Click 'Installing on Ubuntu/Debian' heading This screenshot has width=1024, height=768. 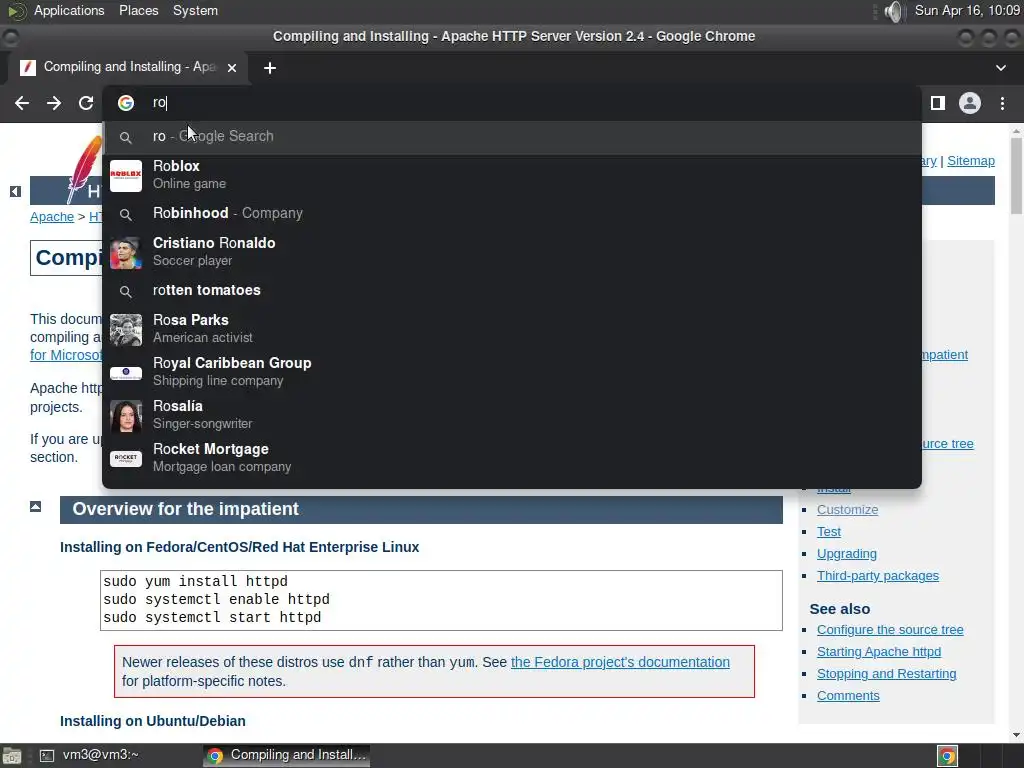(153, 721)
